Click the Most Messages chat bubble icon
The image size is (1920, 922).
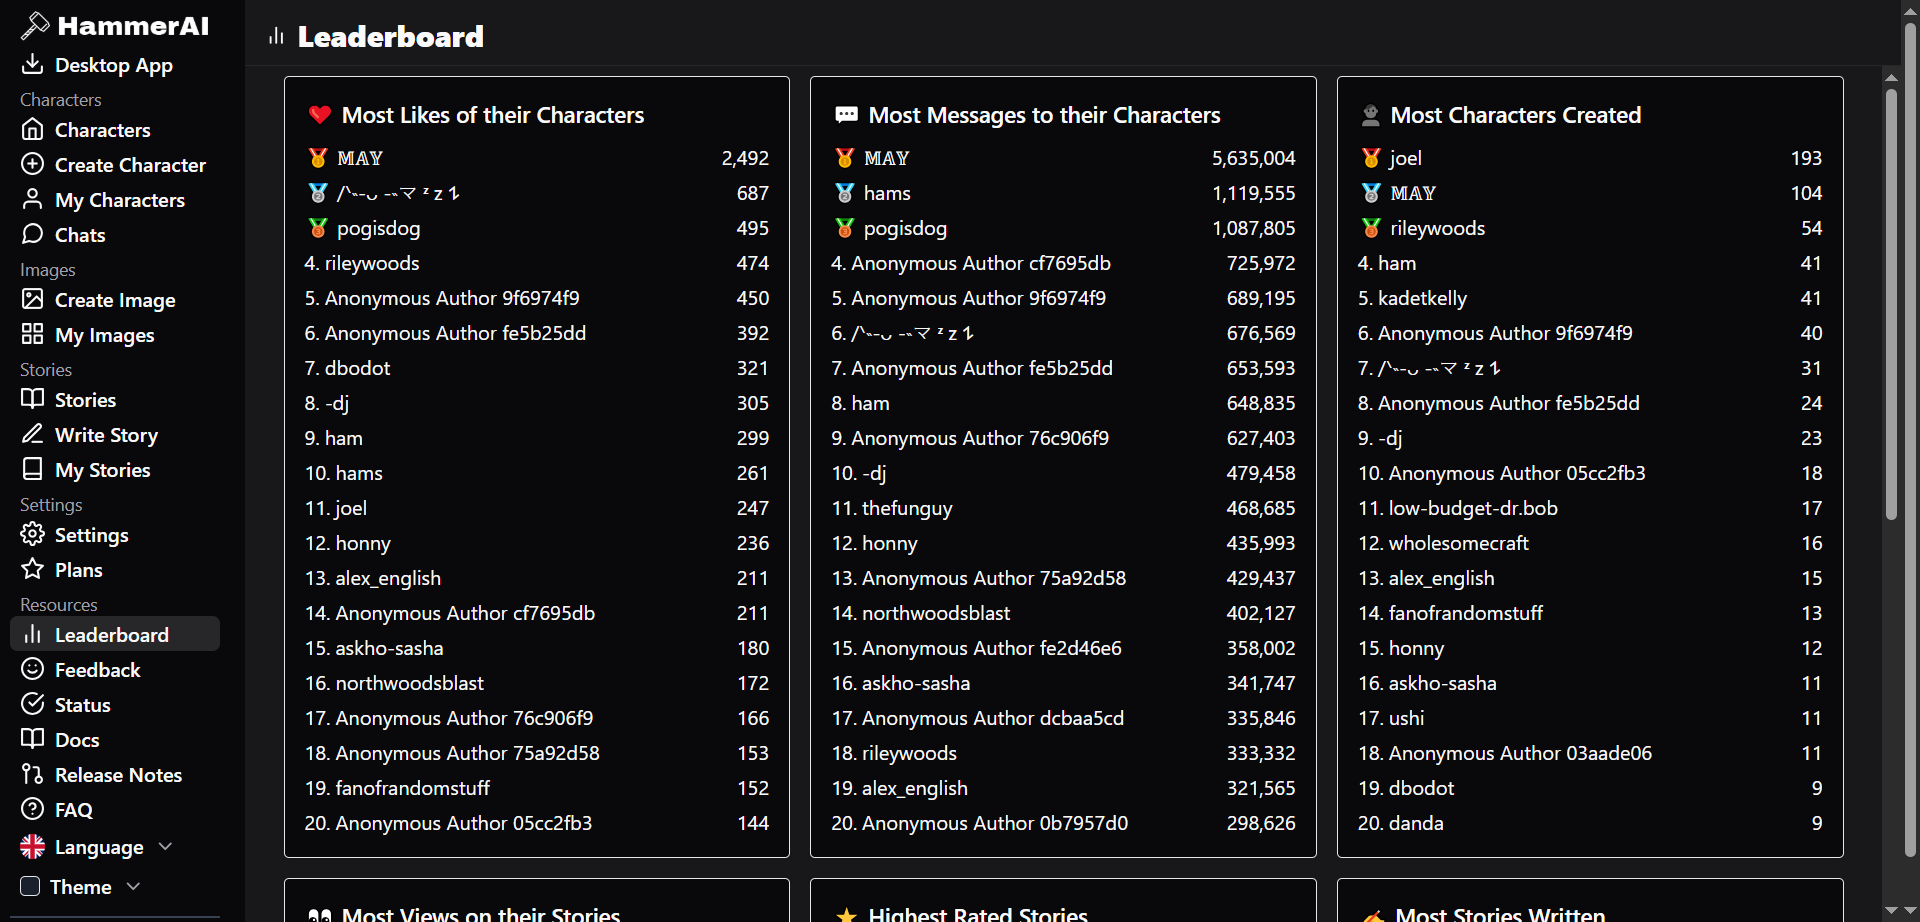pyautogui.click(x=846, y=115)
